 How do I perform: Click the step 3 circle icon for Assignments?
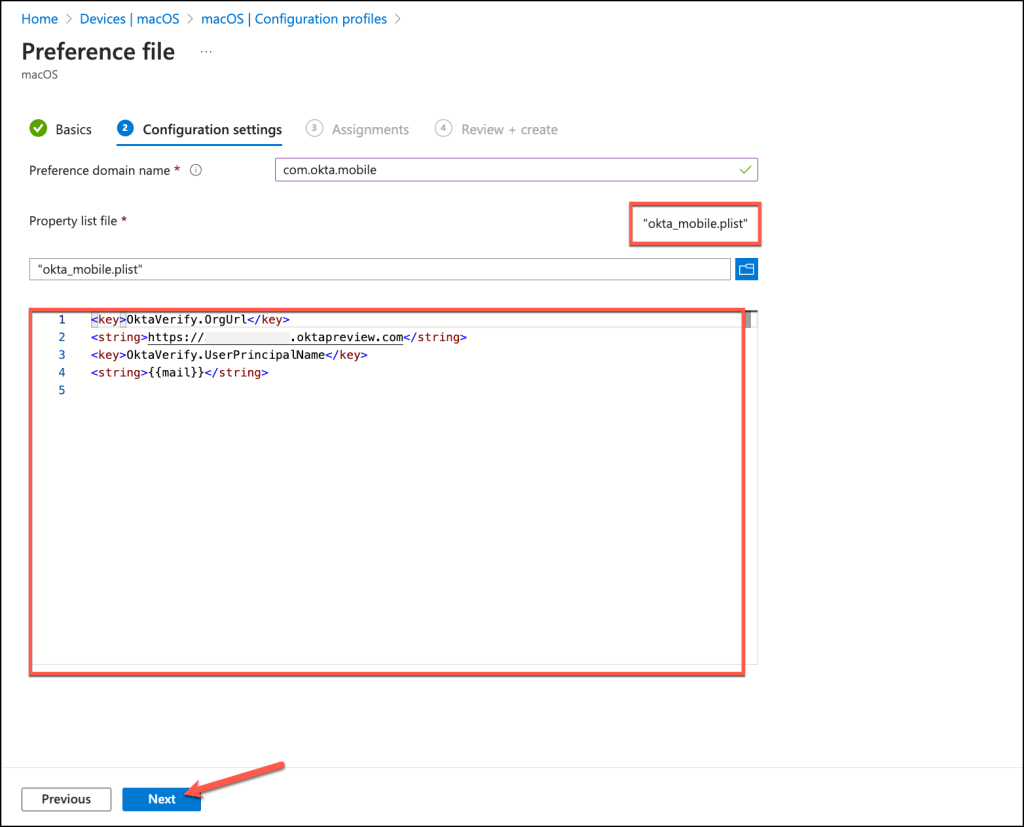pos(314,129)
